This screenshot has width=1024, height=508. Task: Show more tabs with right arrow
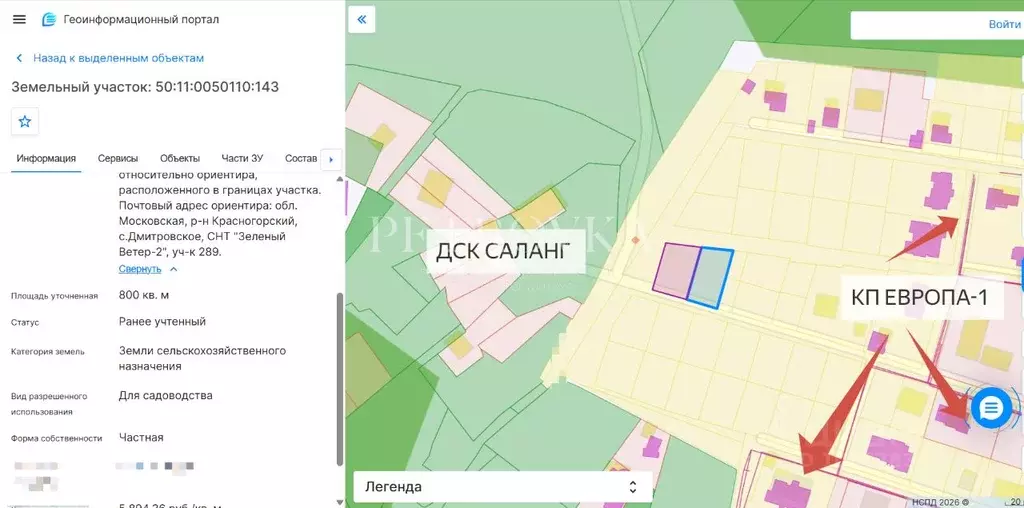[x=331, y=159]
